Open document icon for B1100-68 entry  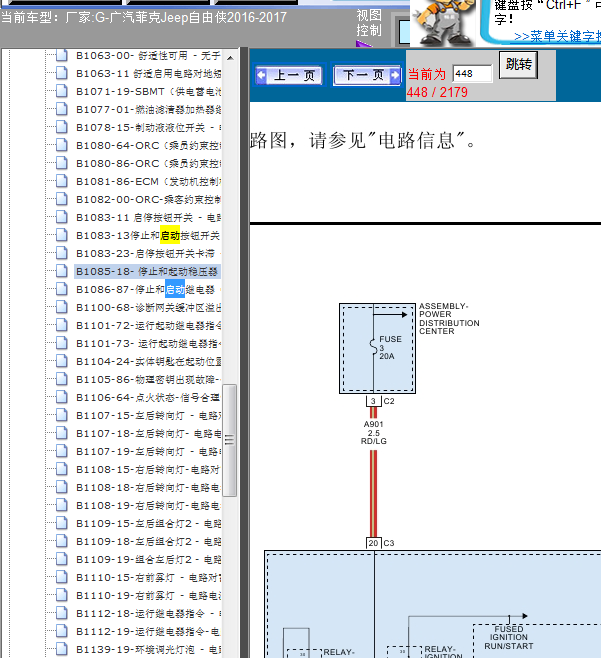(x=62, y=308)
